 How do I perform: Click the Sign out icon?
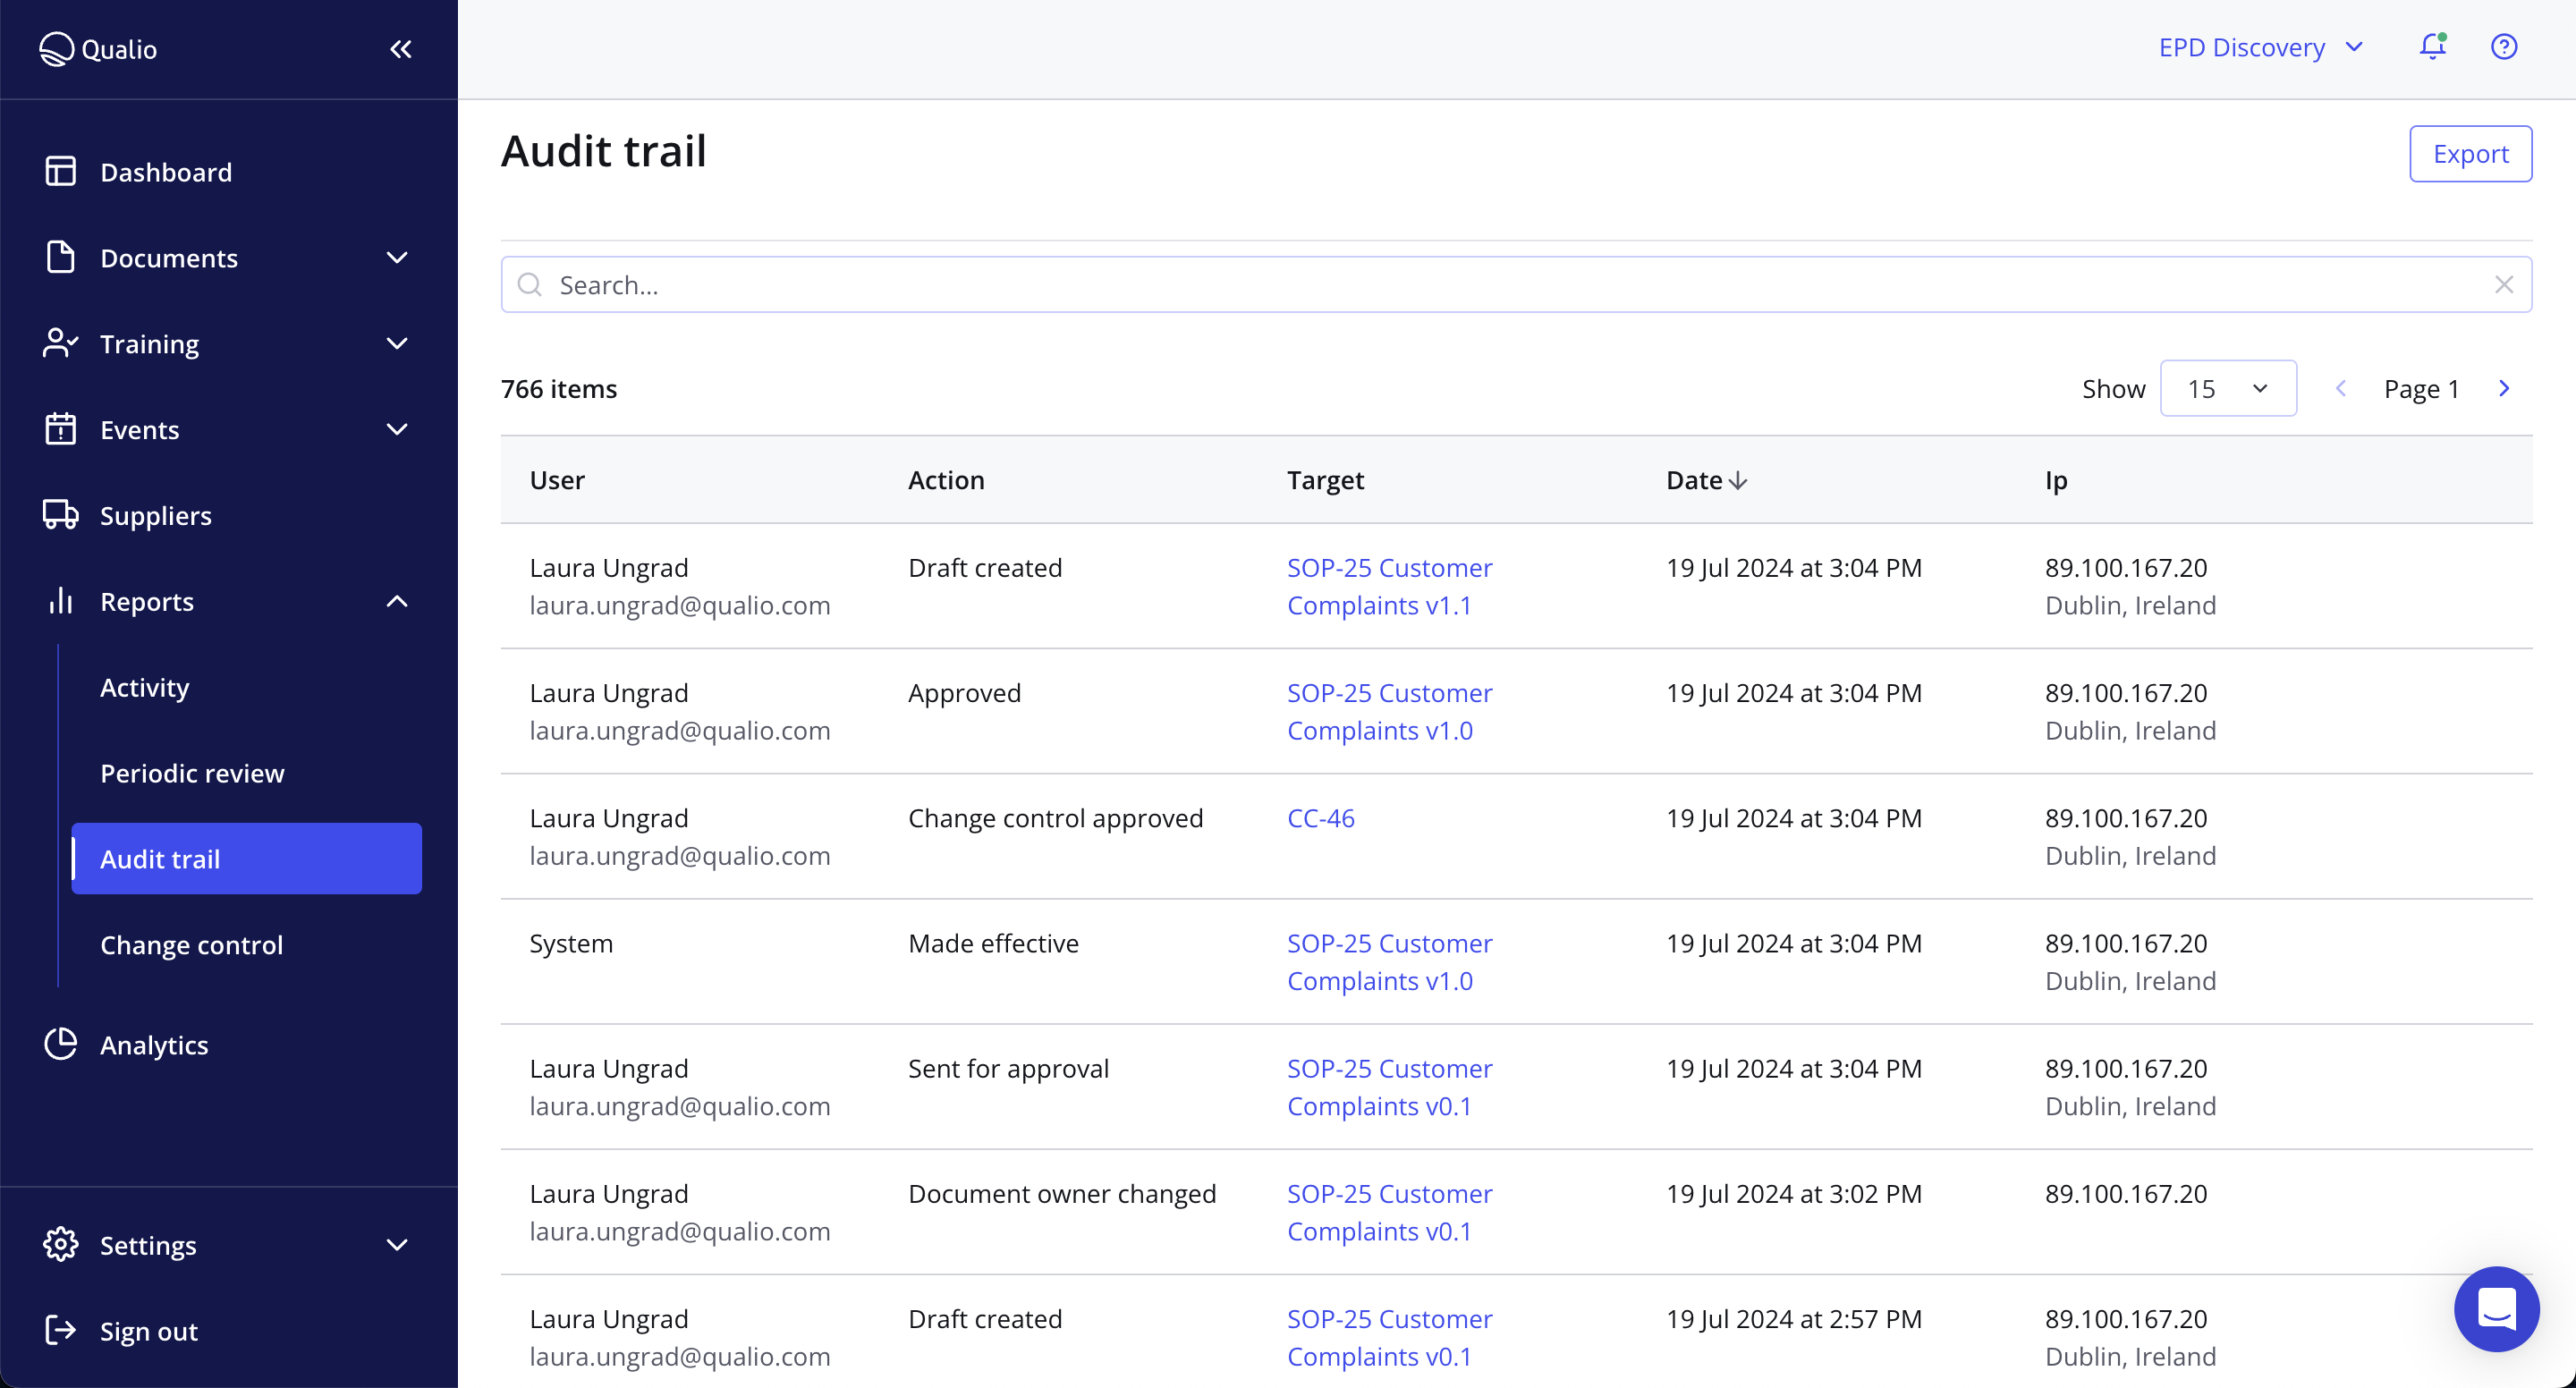(x=59, y=1330)
